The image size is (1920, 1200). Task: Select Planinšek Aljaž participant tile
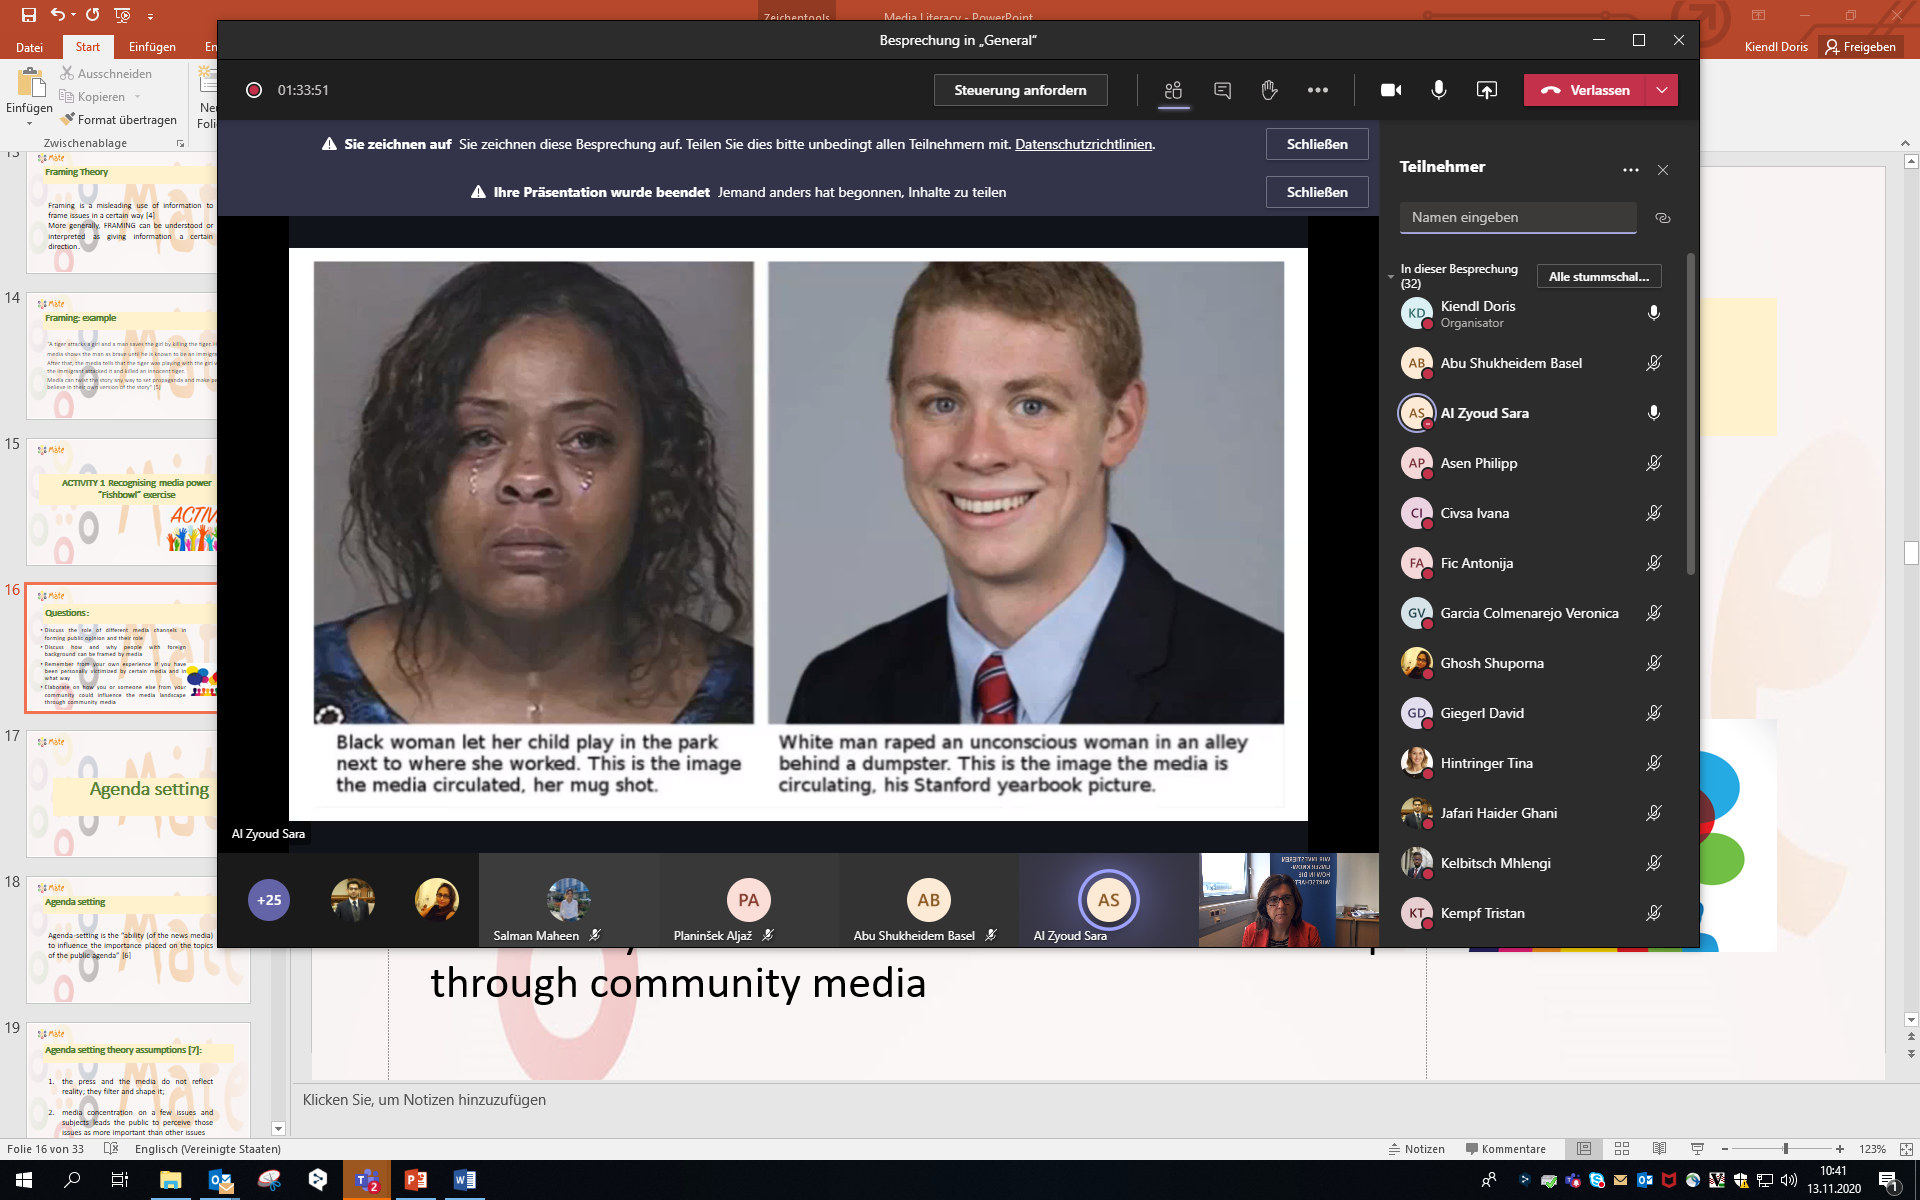coord(748,900)
